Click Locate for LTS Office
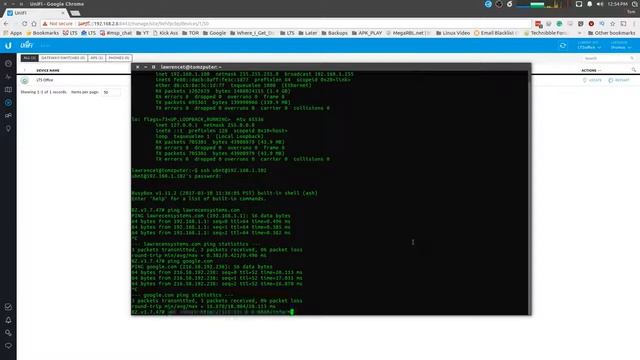Screen dimensions: 640x360 592,80
